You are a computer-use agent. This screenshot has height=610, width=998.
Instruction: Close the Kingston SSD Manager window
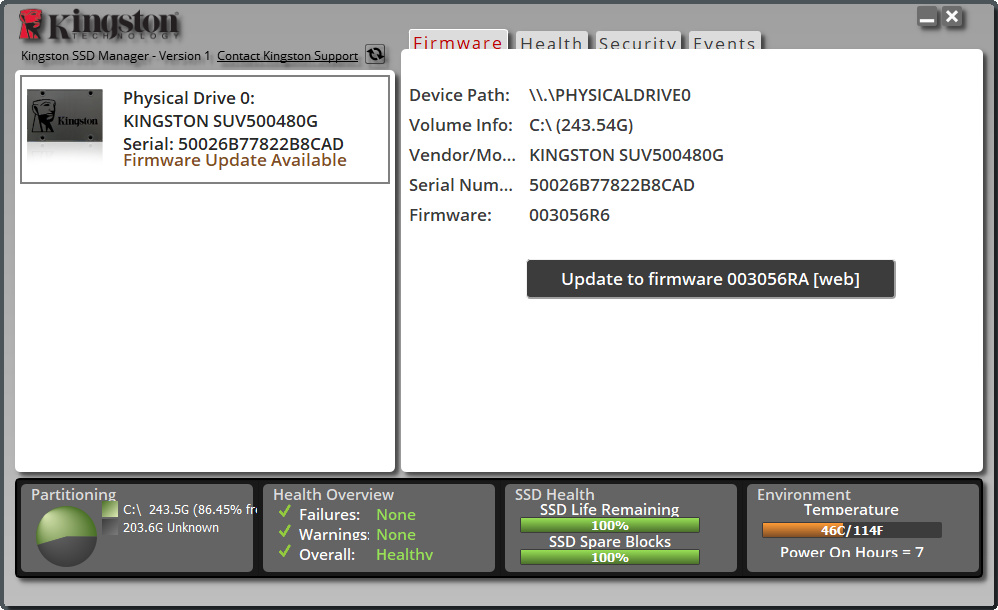(x=953, y=17)
